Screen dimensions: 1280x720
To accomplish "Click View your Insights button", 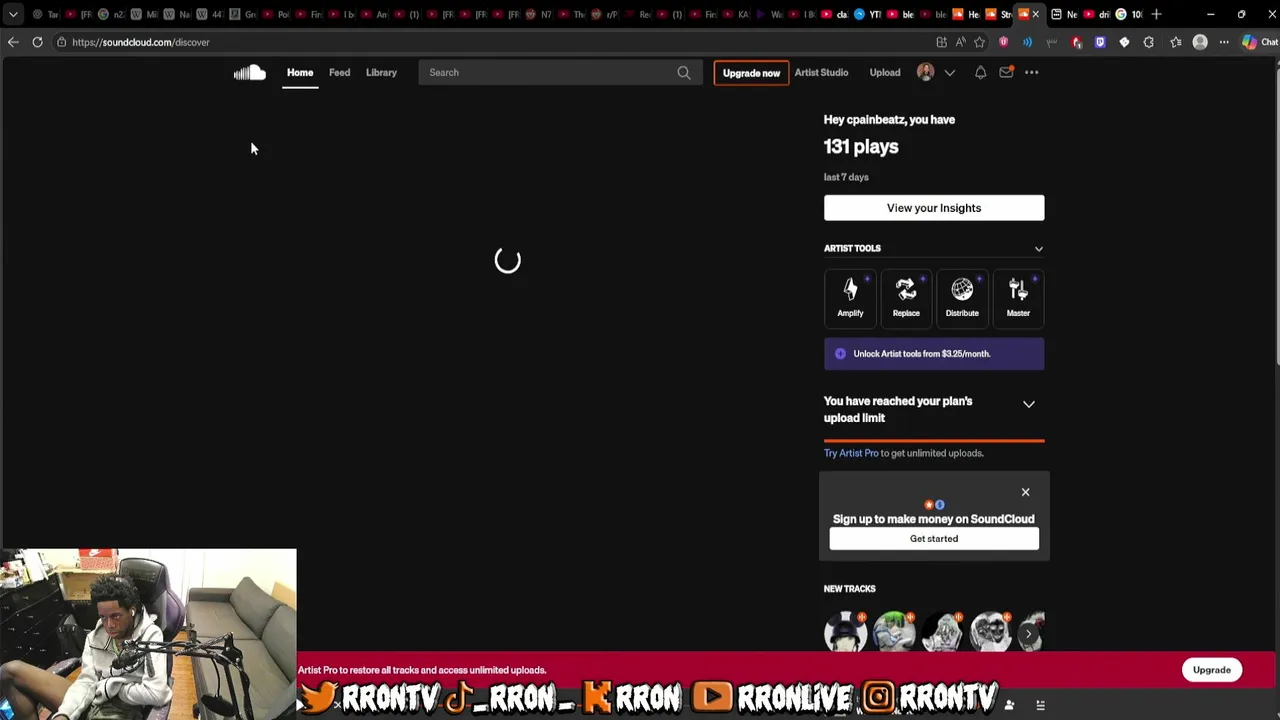I will (934, 208).
